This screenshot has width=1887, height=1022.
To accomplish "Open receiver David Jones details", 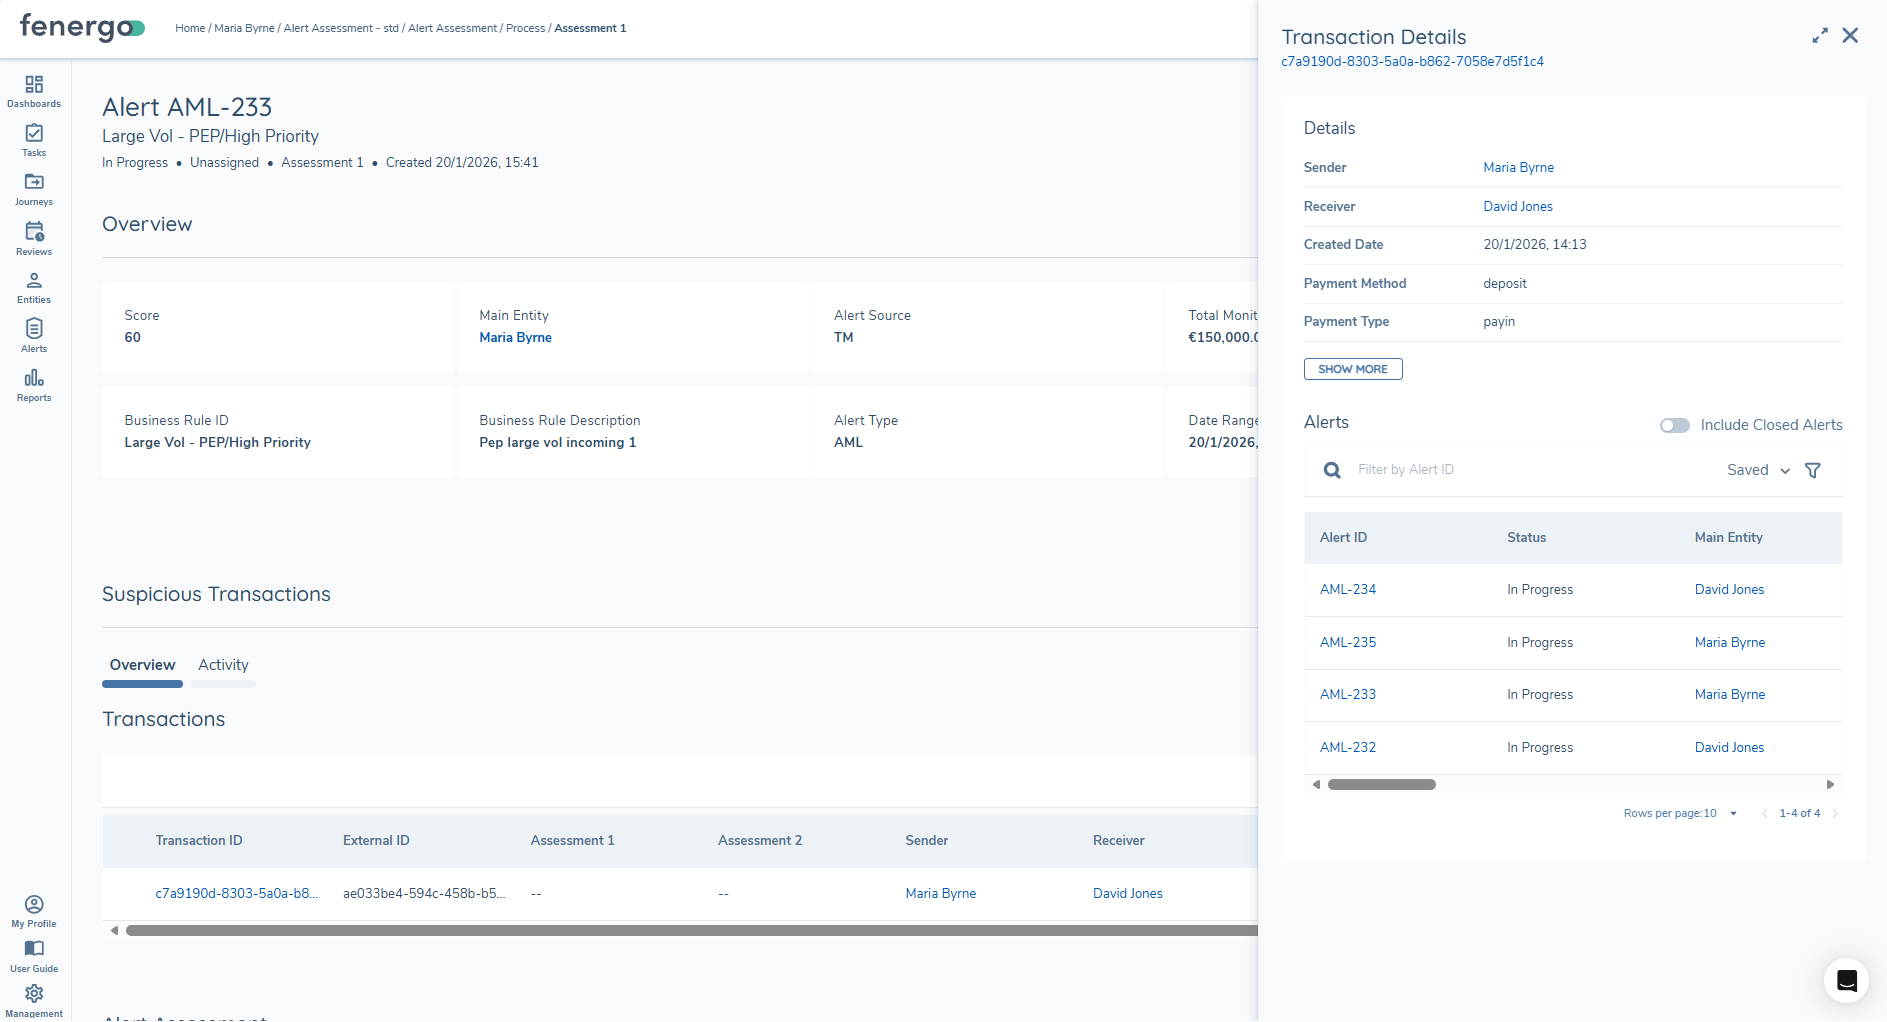I will tap(1518, 206).
